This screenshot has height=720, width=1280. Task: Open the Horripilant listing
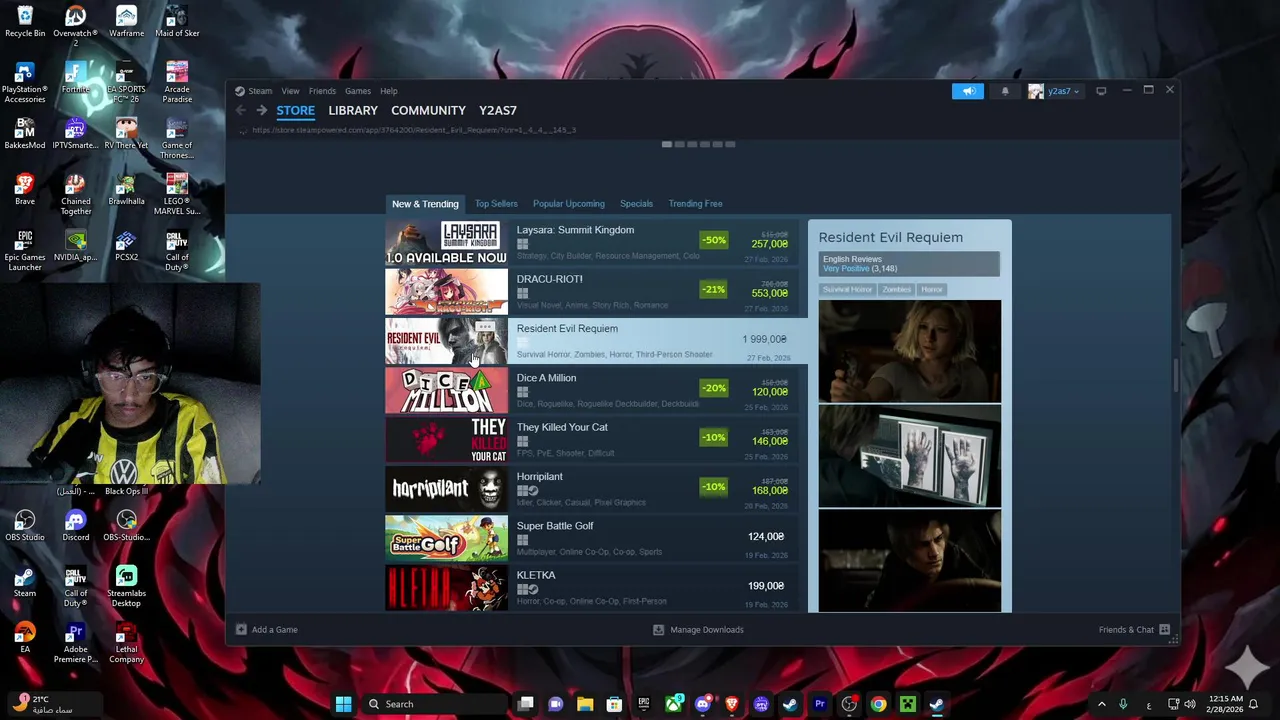tap(592, 490)
